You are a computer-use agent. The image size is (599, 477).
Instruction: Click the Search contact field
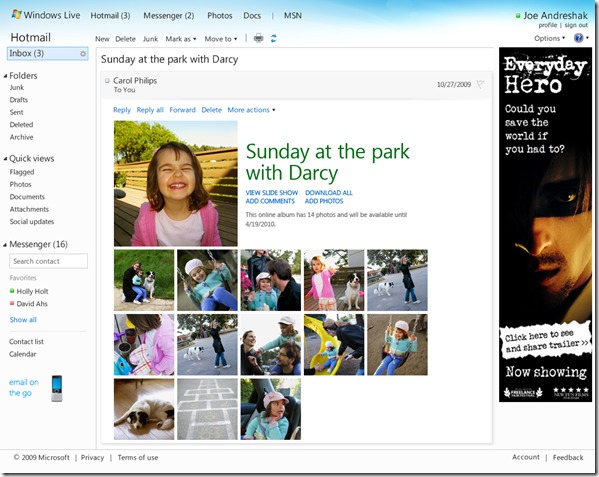[x=49, y=261]
